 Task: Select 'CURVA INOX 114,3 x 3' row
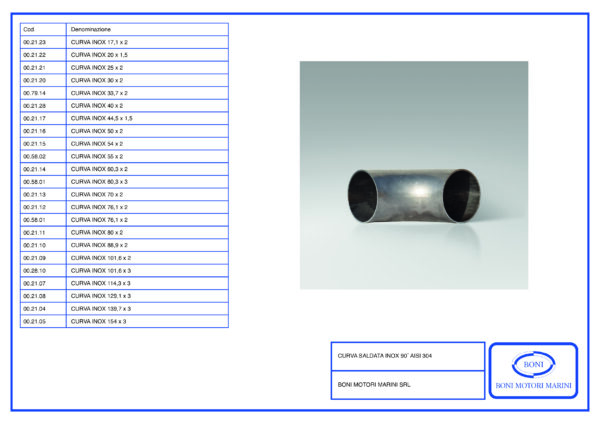102,283
